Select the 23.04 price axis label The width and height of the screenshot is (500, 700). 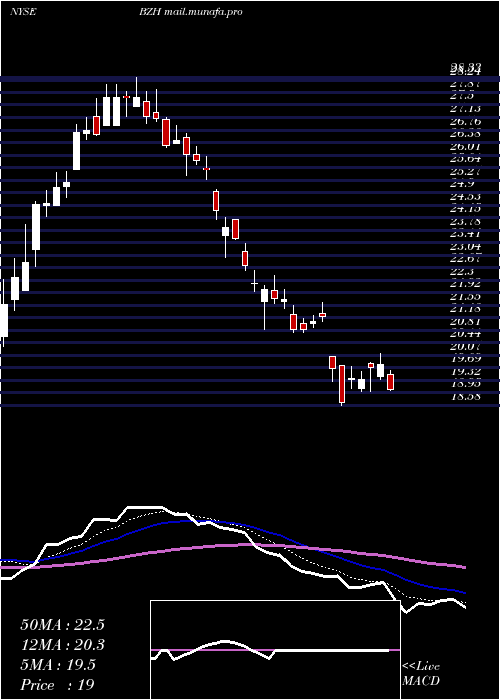[465, 246]
